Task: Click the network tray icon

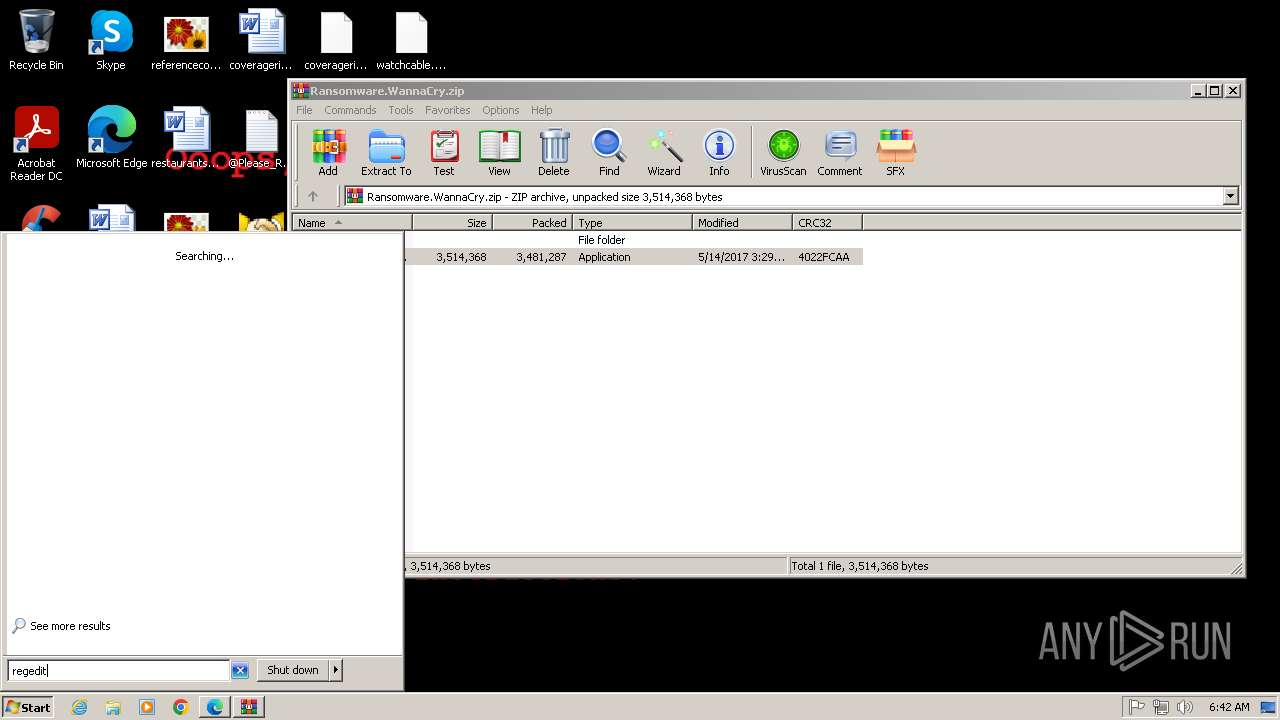Action: [1161, 707]
